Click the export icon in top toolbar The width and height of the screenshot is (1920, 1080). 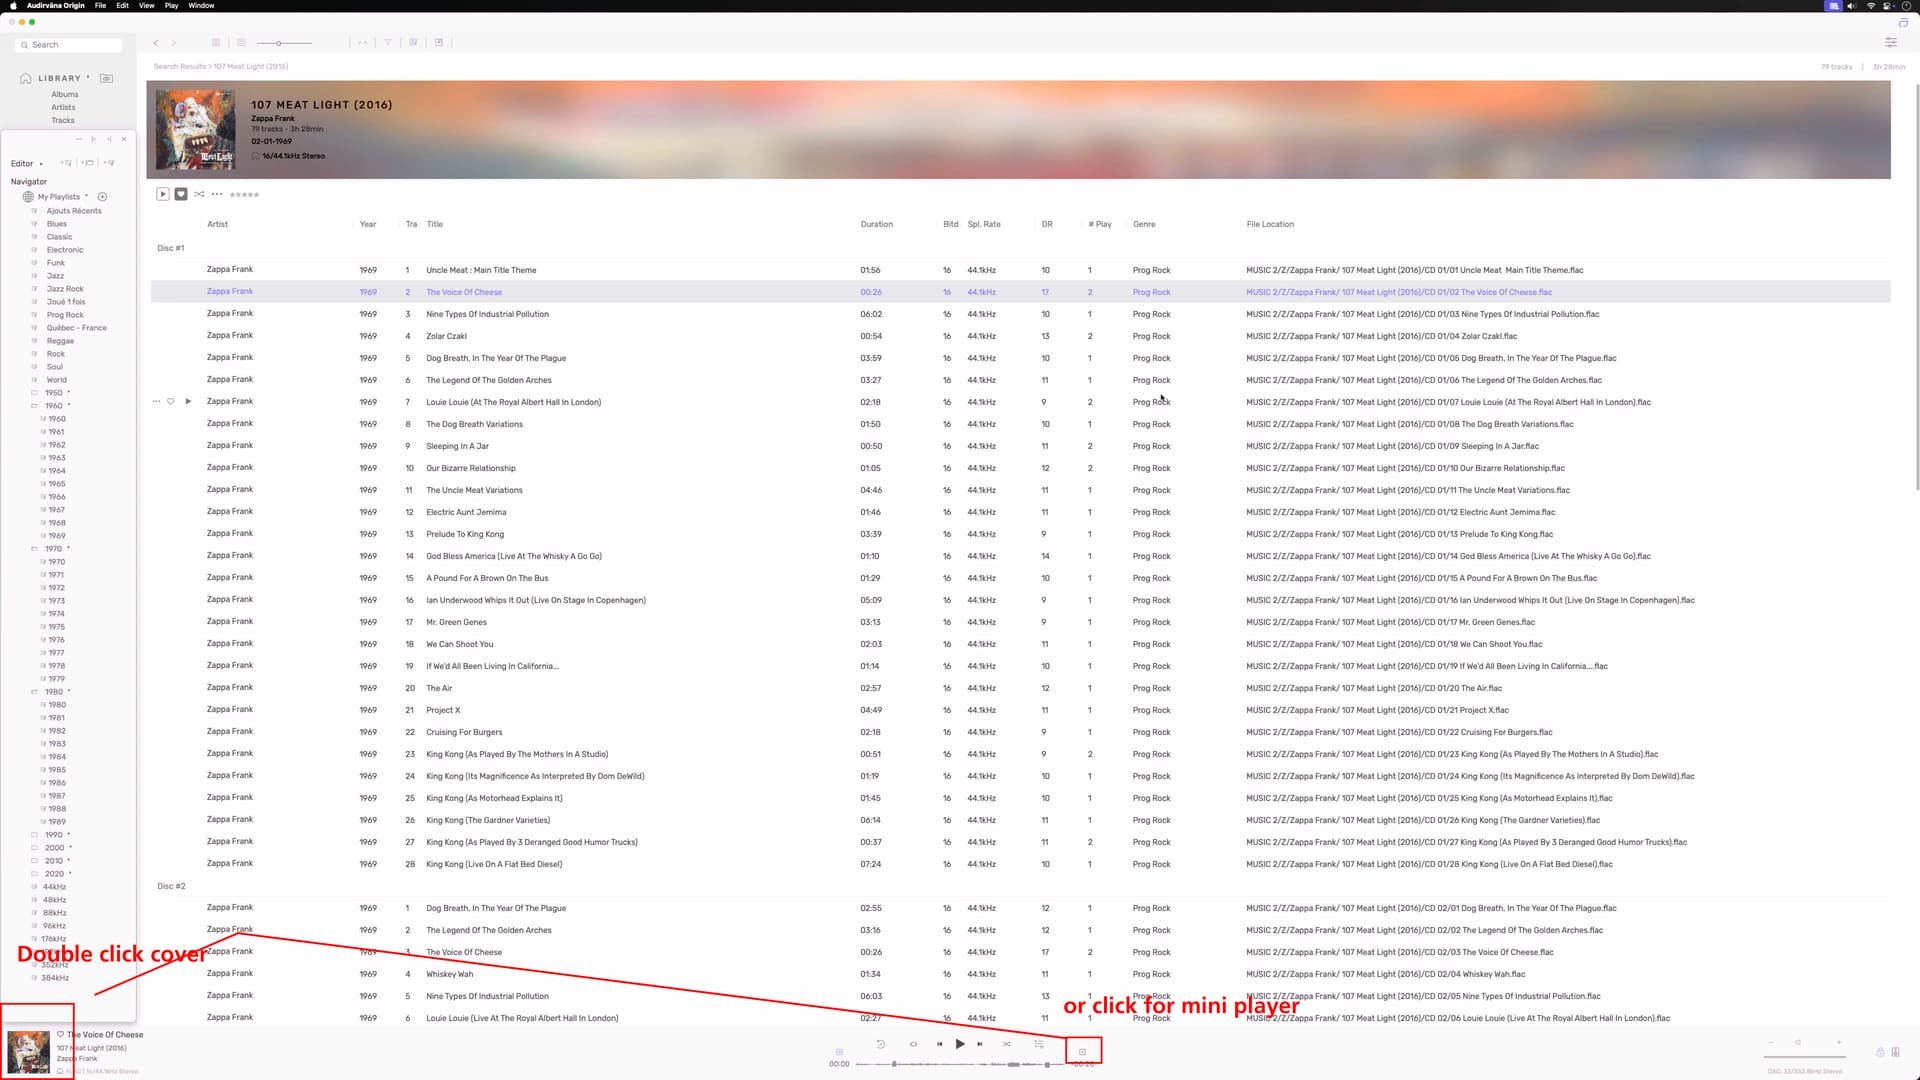pos(439,43)
